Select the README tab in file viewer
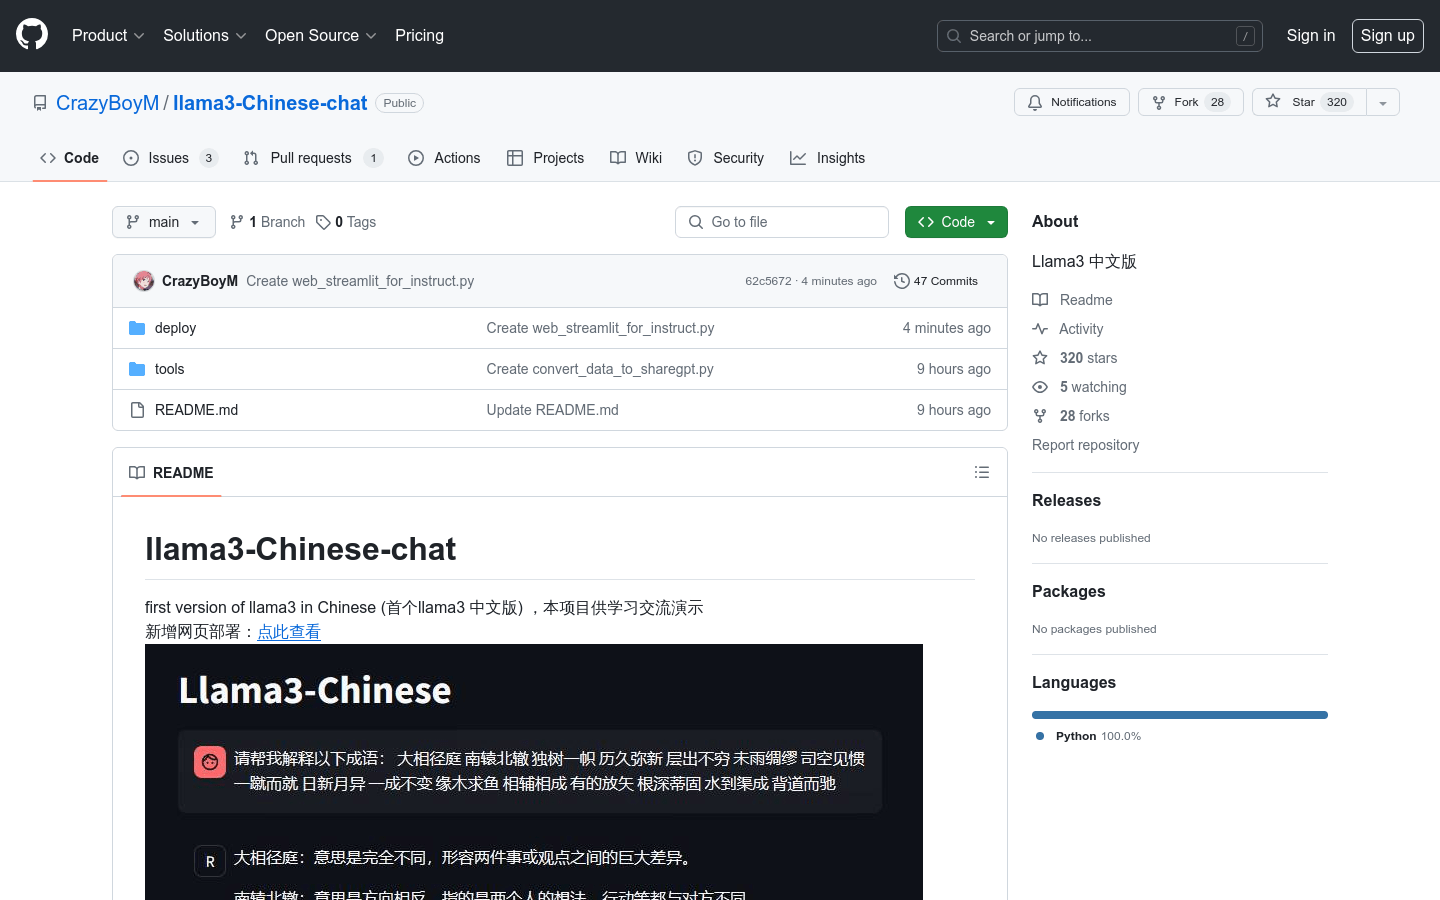Viewport: 1440px width, 900px height. point(171,473)
